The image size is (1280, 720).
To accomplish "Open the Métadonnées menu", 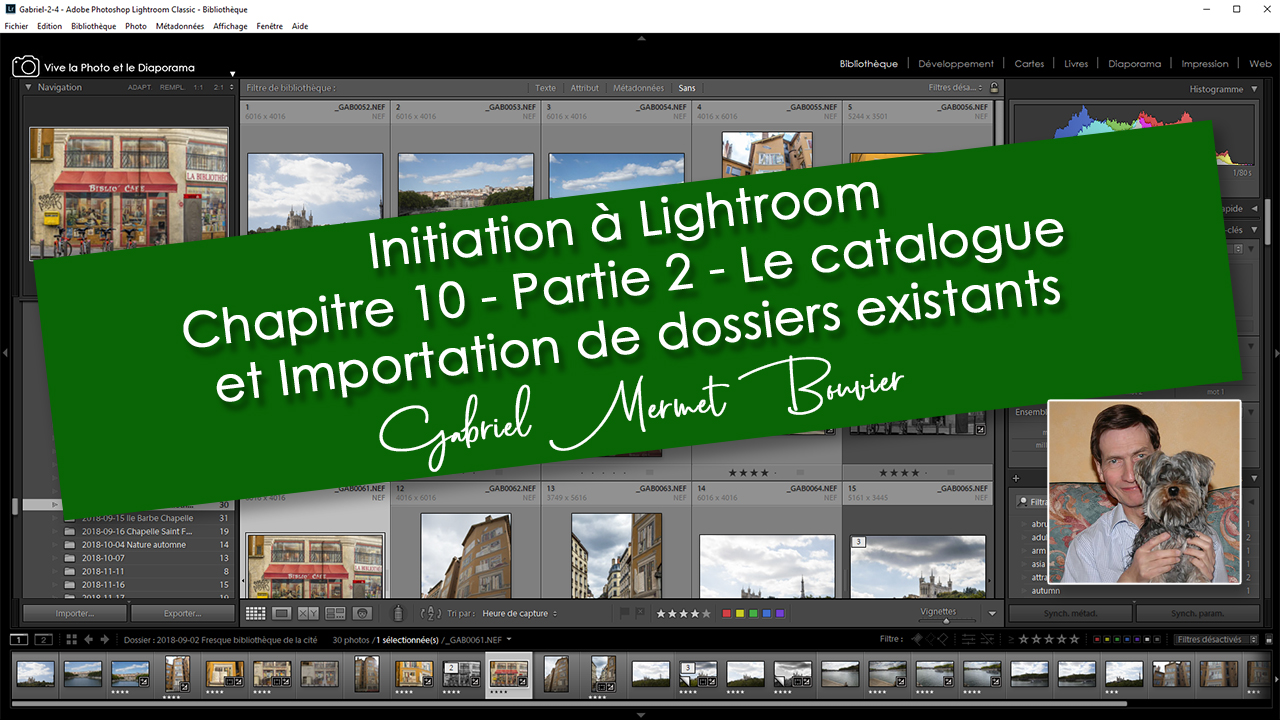I will (180, 26).
